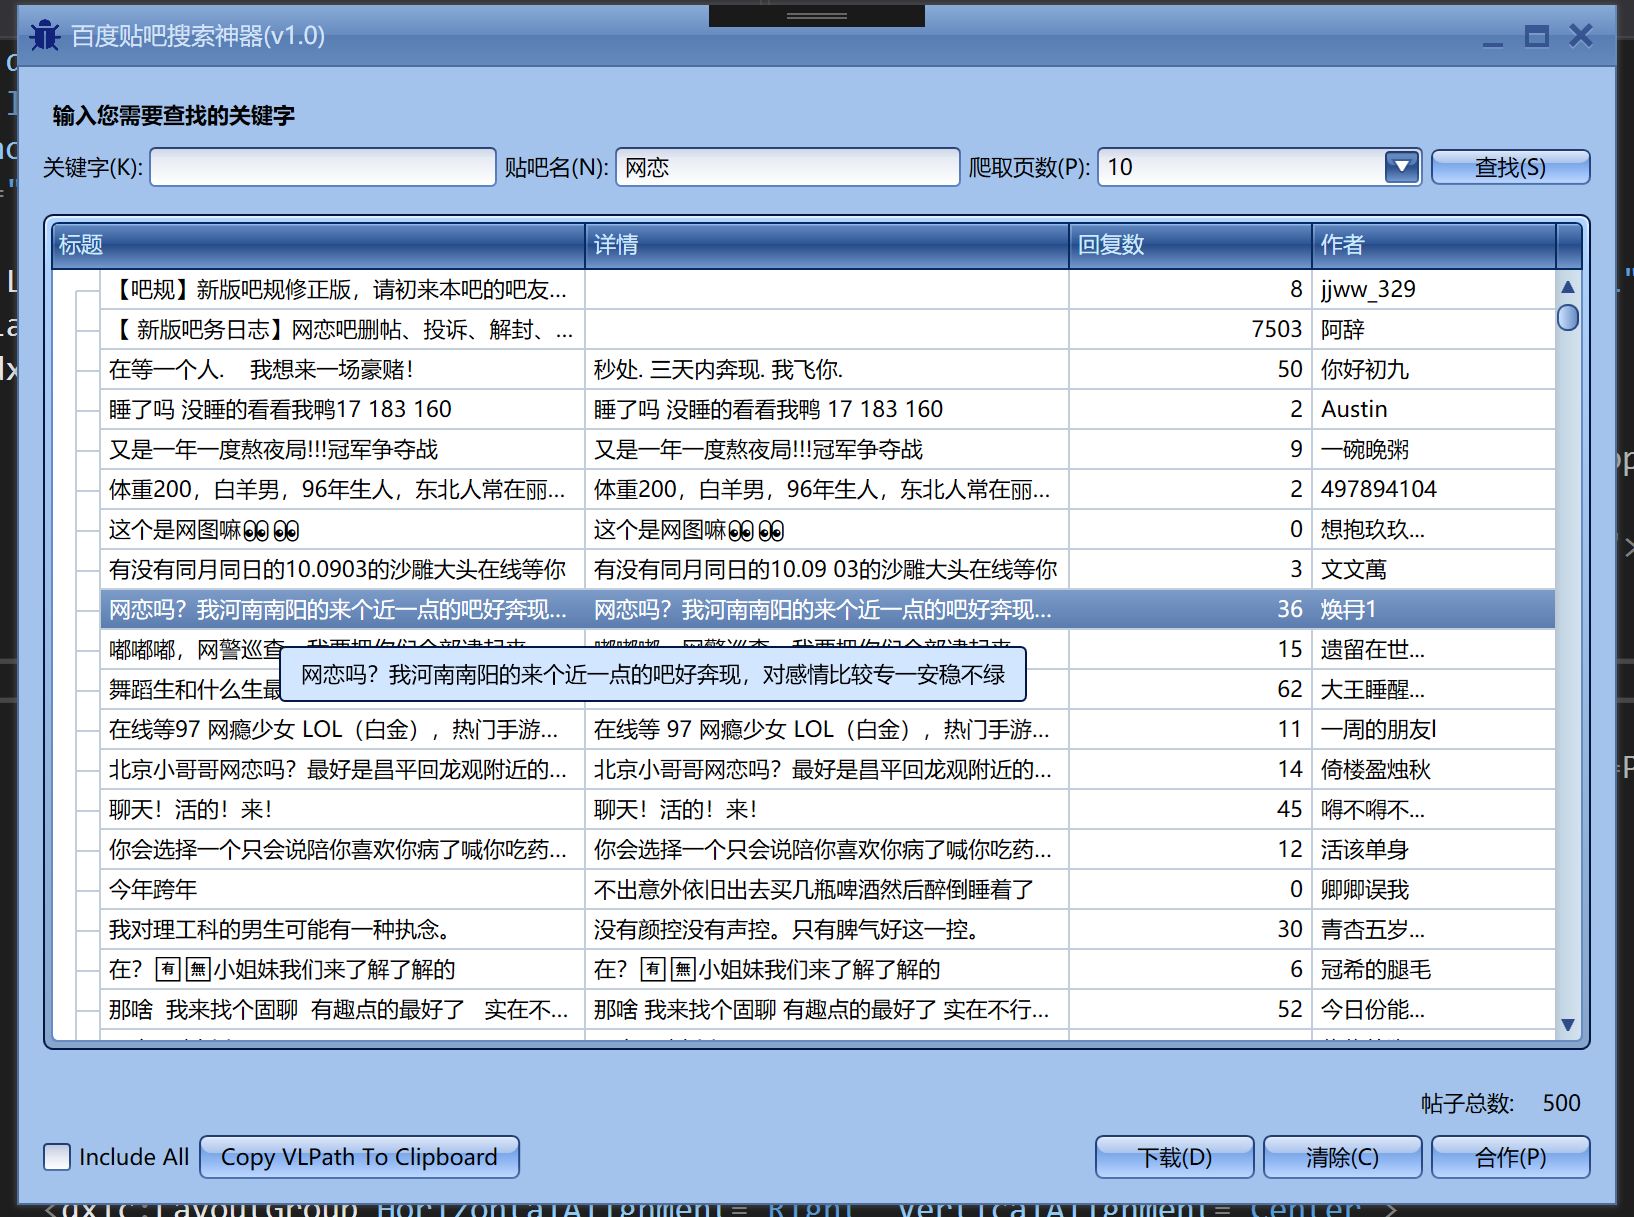Image resolution: width=1634 pixels, height=1217 pixels.
Task: Click the 关键字 input field
Action: (x=323, y=167)
